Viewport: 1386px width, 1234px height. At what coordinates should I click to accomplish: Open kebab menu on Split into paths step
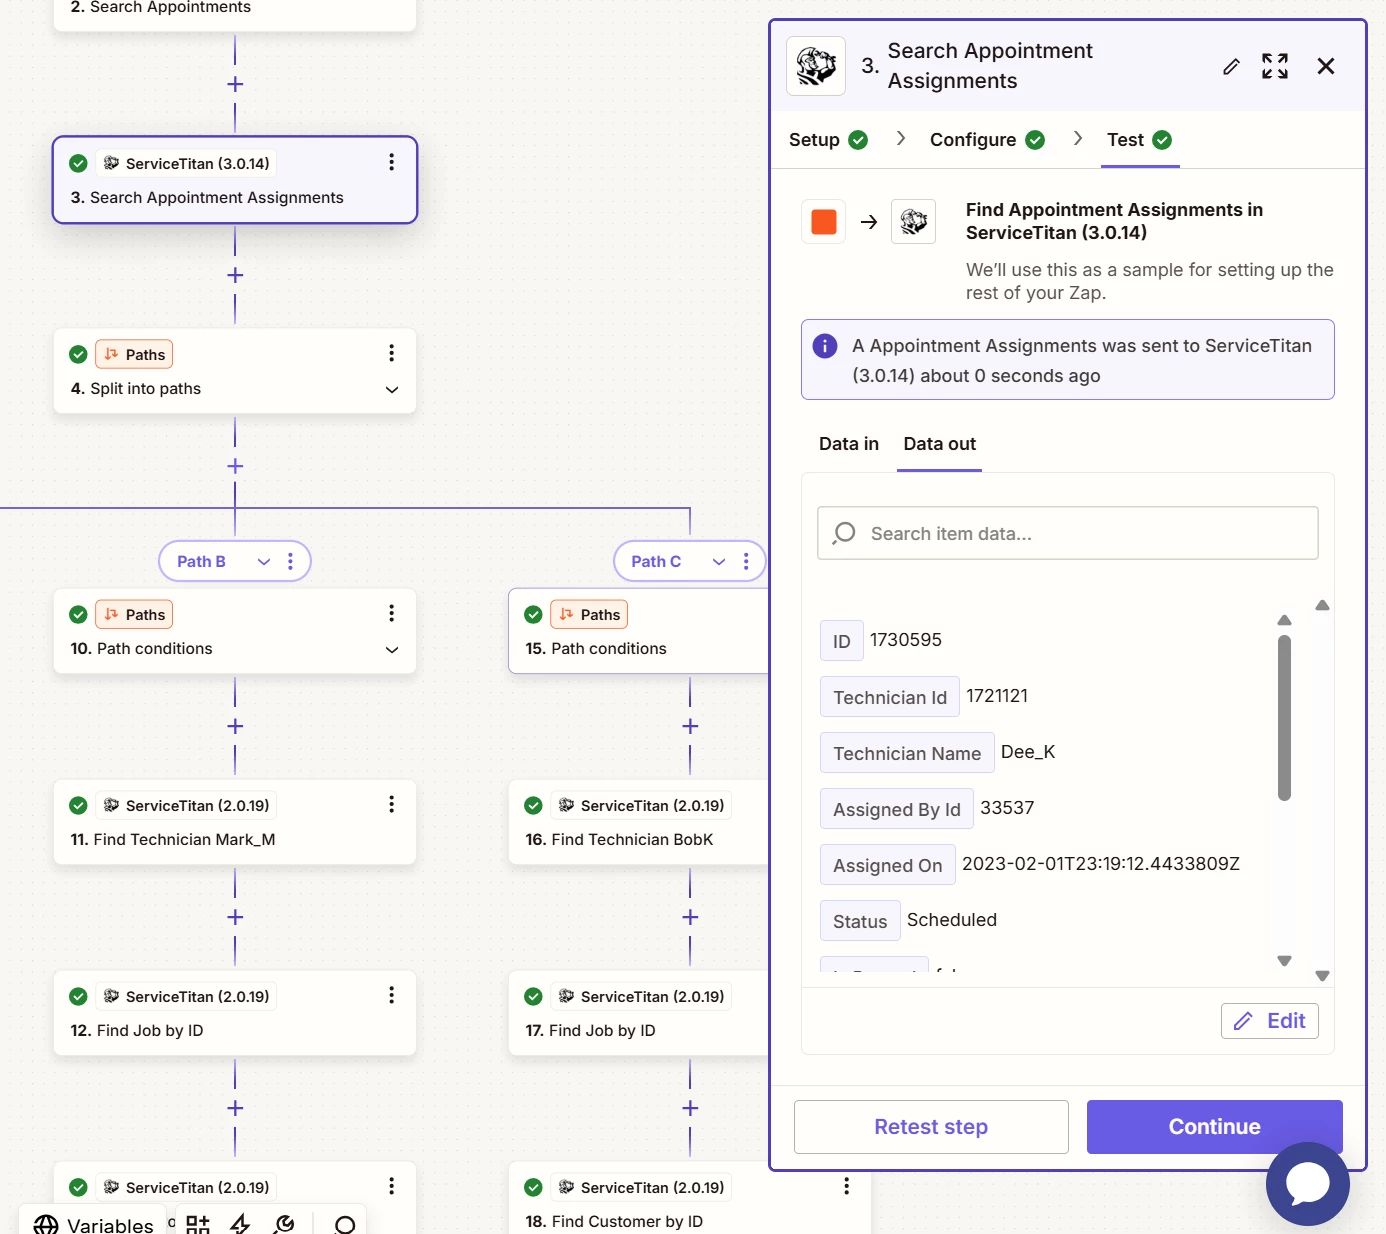coord(391,353)
